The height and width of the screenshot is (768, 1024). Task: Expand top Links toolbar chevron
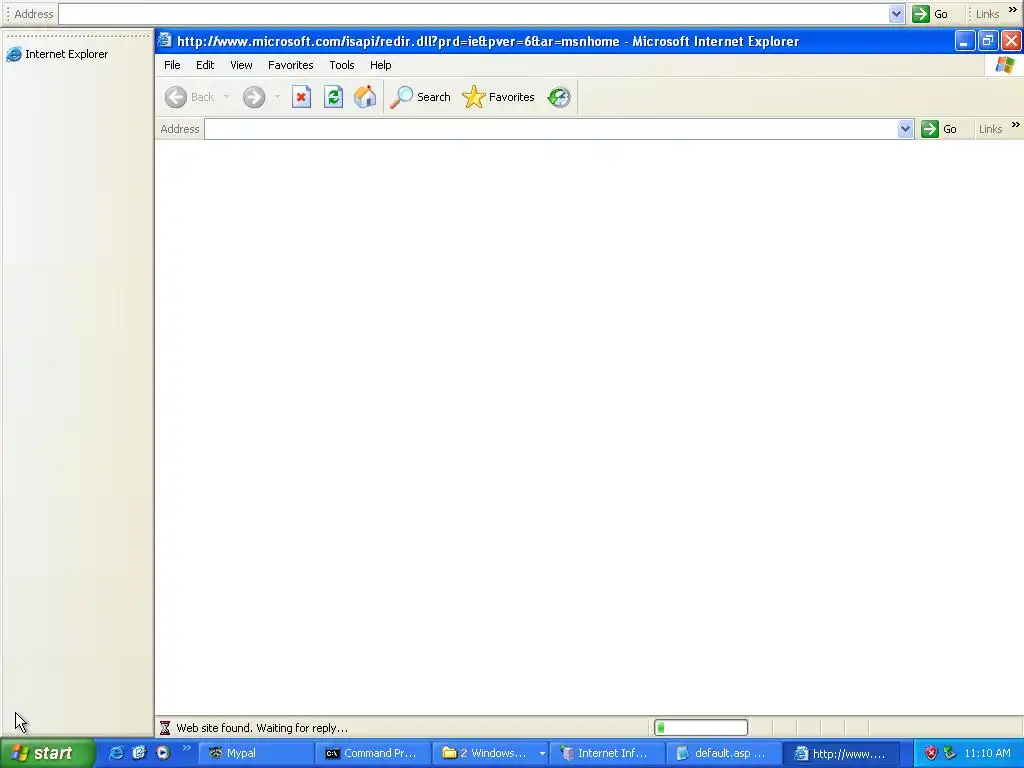pos(1013,9)
